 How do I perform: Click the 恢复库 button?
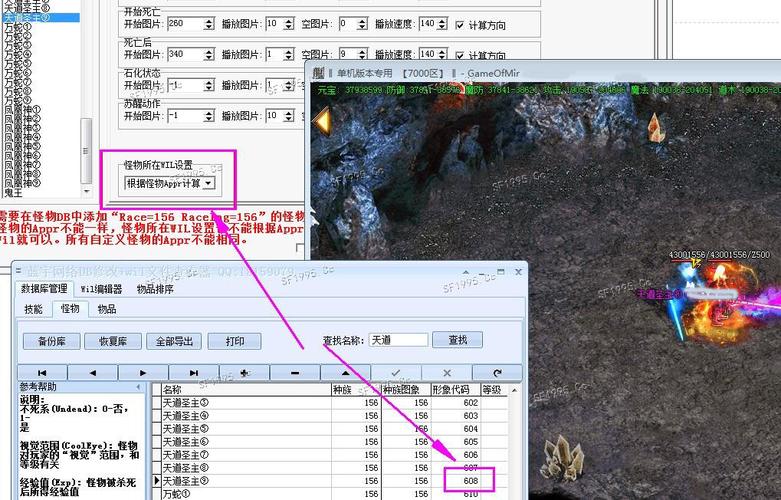point(113,341)
